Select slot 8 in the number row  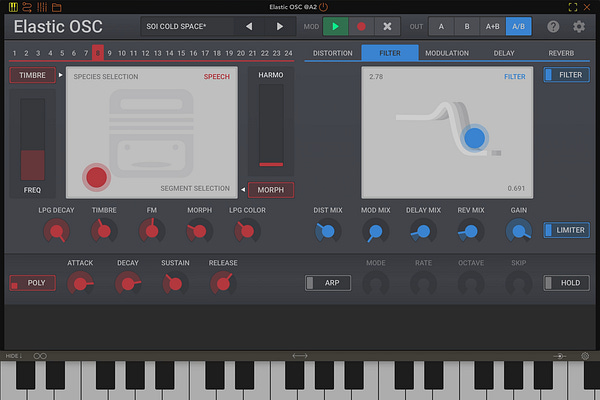98,53
